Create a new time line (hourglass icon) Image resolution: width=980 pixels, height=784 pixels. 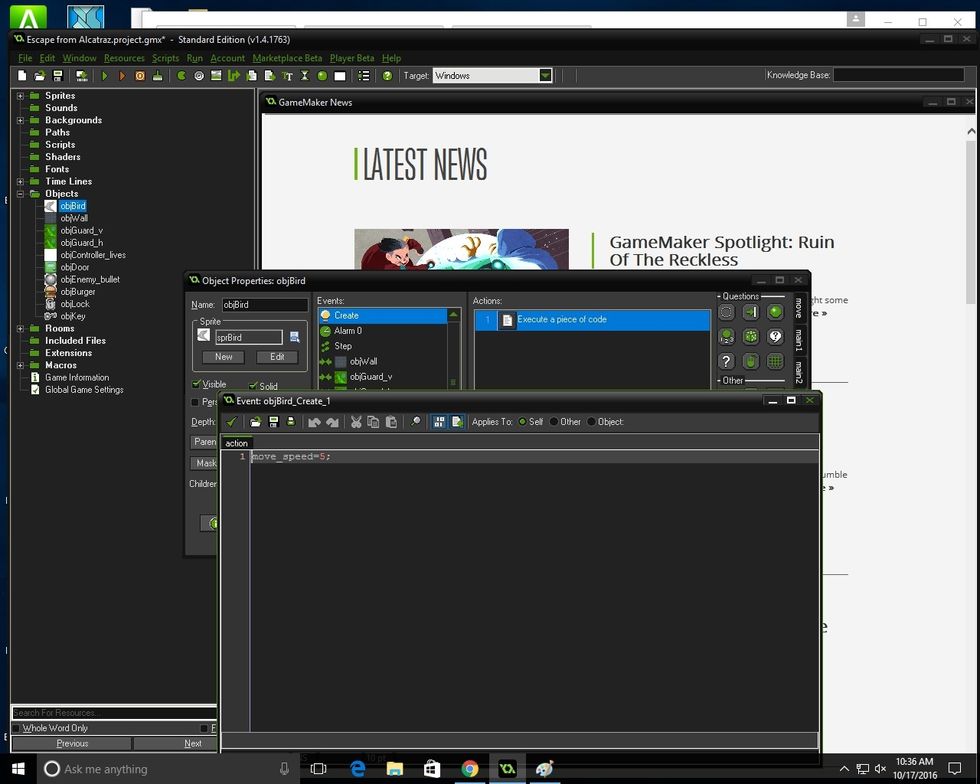pos(304,76)
